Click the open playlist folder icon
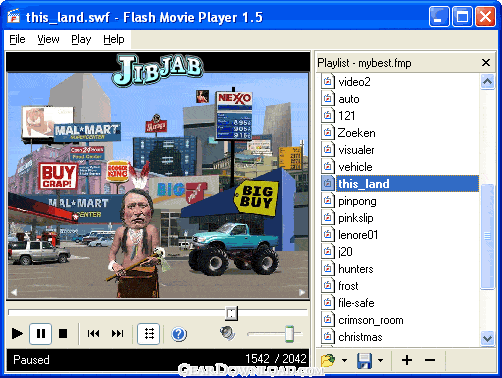The image size is (502, 378). pyautogui.click(x=328, y=360)
